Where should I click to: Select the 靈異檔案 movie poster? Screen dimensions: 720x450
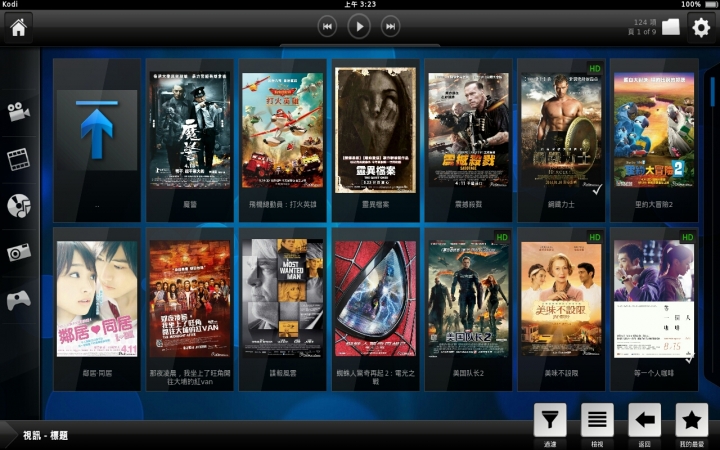click(x=376, y=130)
